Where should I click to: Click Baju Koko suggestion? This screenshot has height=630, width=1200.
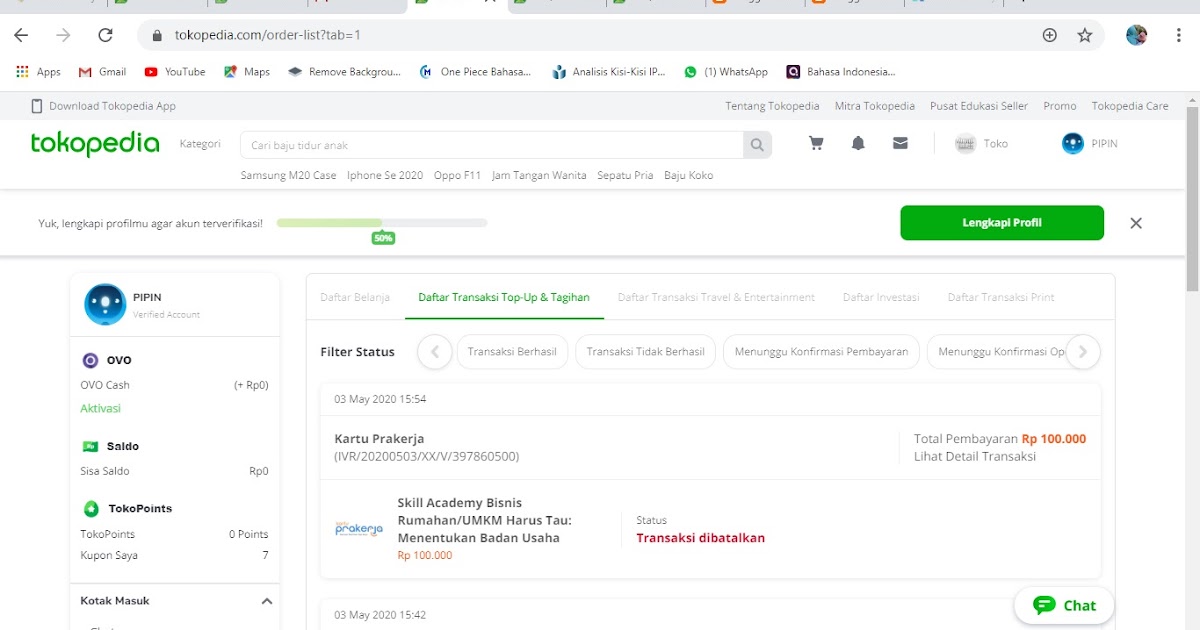[x=689, y=175]
